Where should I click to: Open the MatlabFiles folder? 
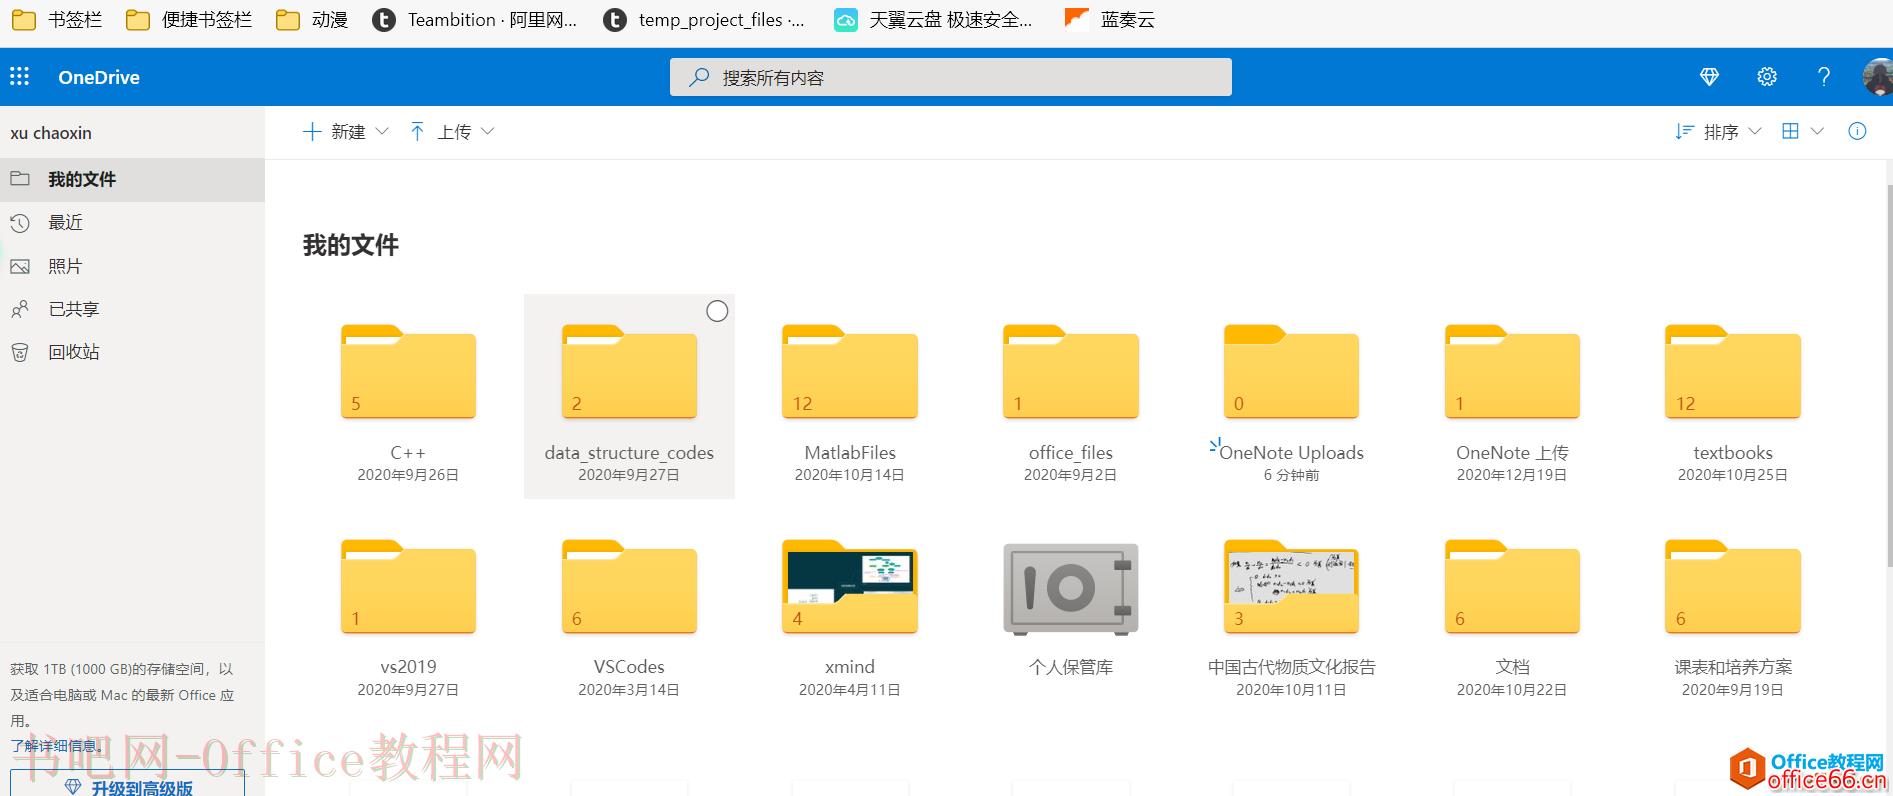850,372
